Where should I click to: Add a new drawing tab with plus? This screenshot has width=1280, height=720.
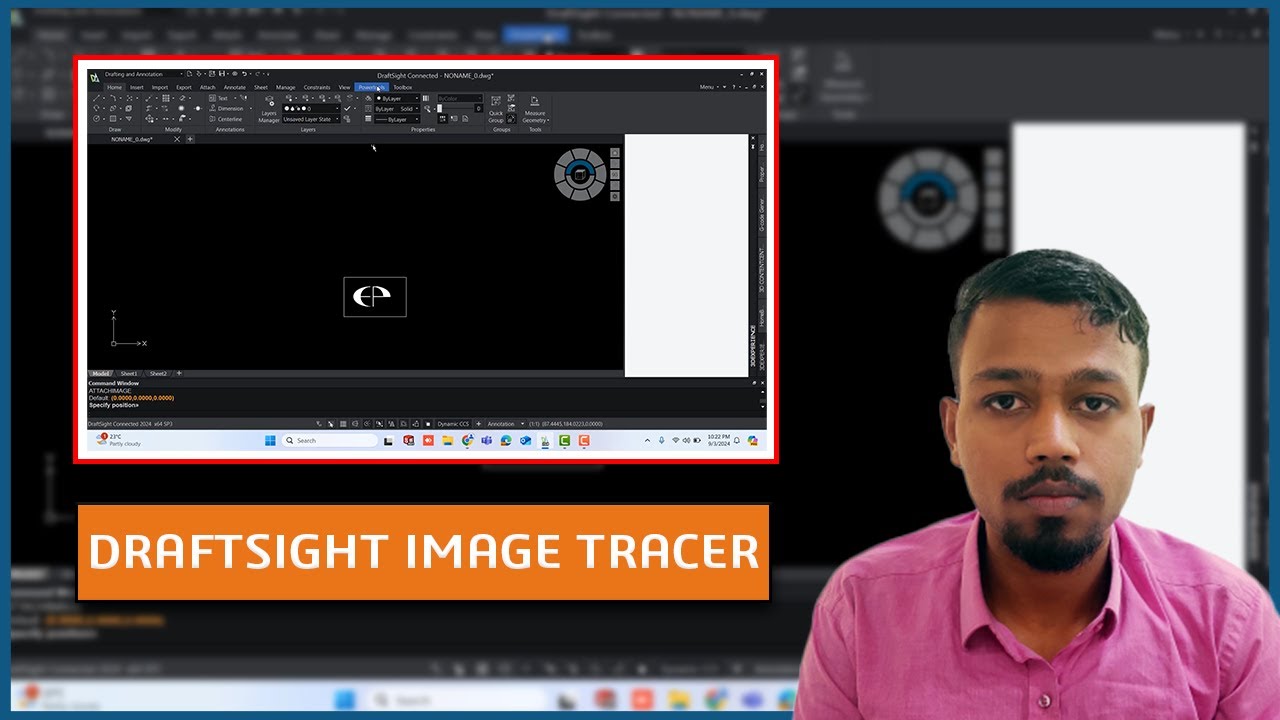coord(190,139)
